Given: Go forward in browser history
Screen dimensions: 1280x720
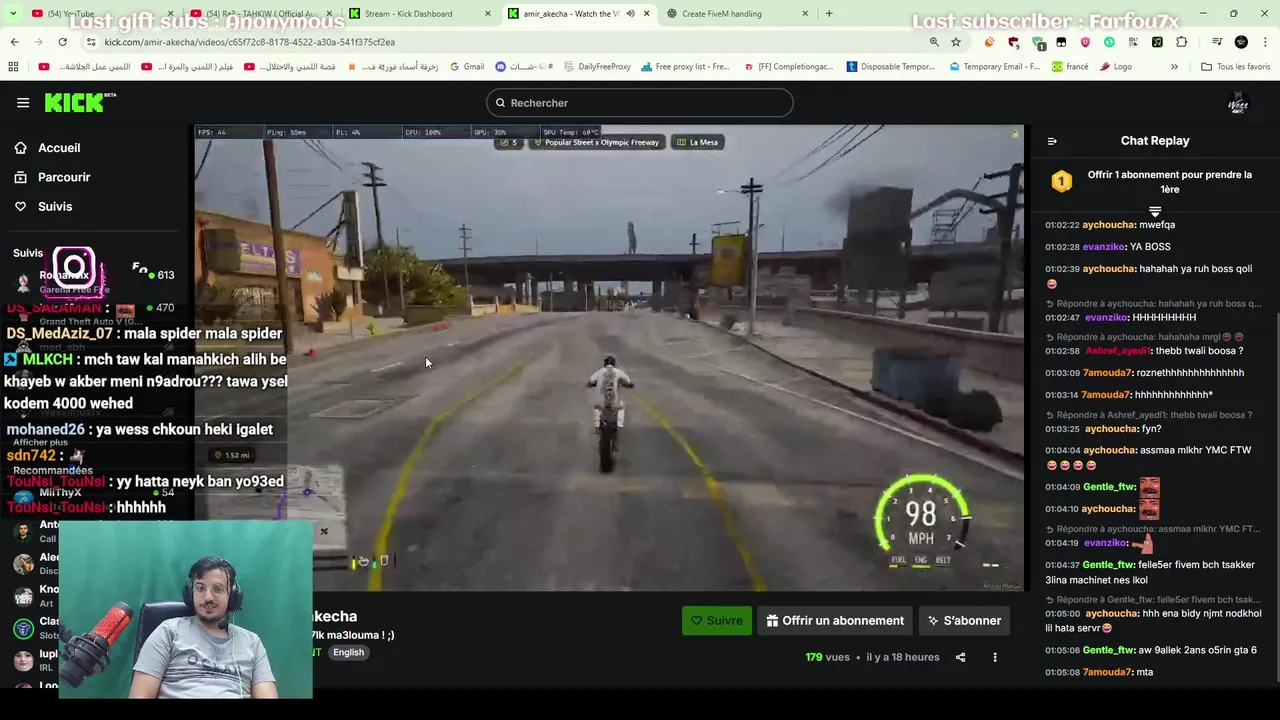Looking at the screenshot, I should pyautogui.click(x=38, y=42).
